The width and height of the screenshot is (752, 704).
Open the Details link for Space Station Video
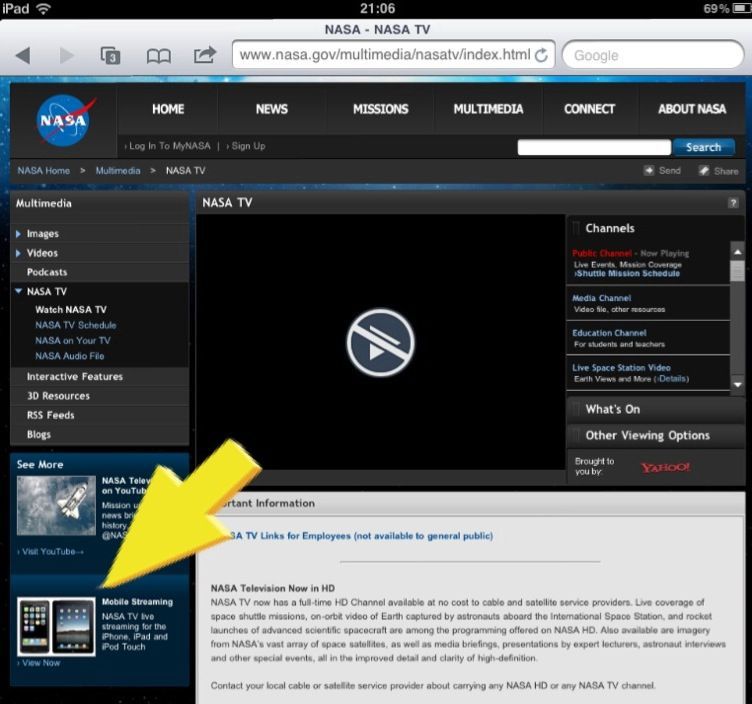click(673, 379)
